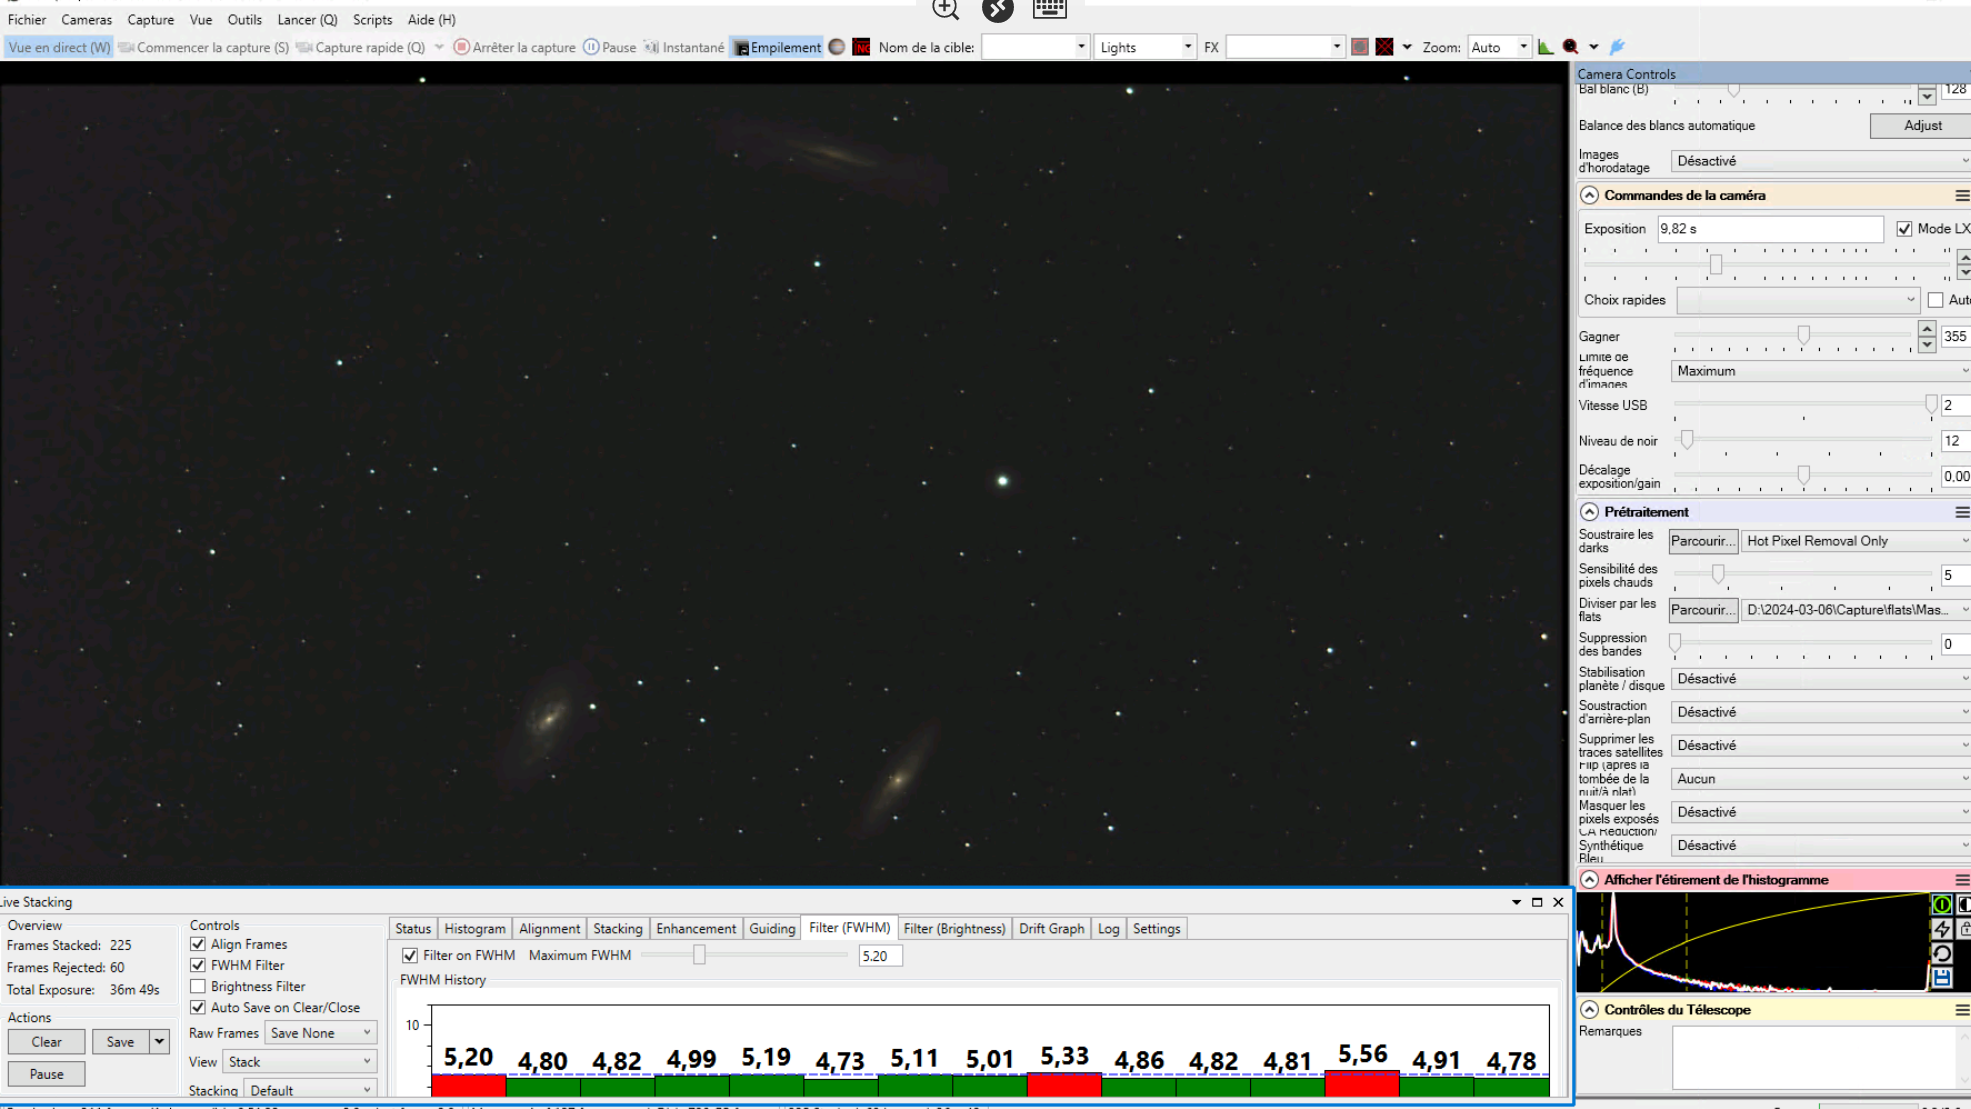Switch to the Filter (Brightness) tab
1971x1109 pixels.
[954, 929]
